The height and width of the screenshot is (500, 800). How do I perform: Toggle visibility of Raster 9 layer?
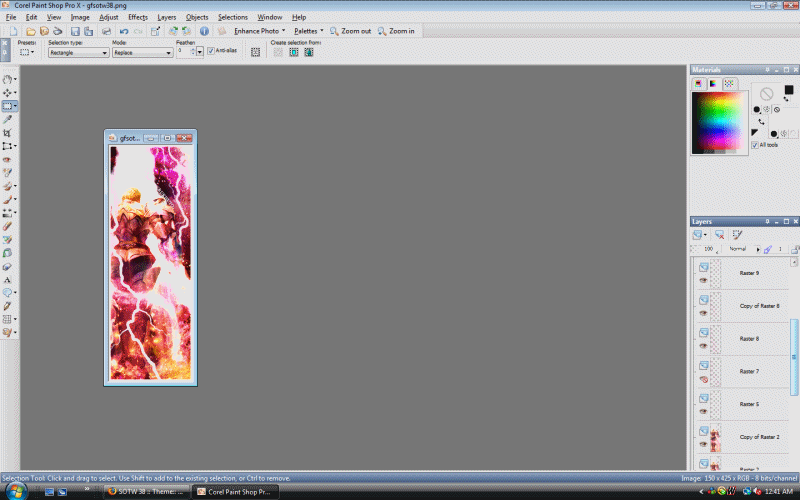tap(704, 281)
